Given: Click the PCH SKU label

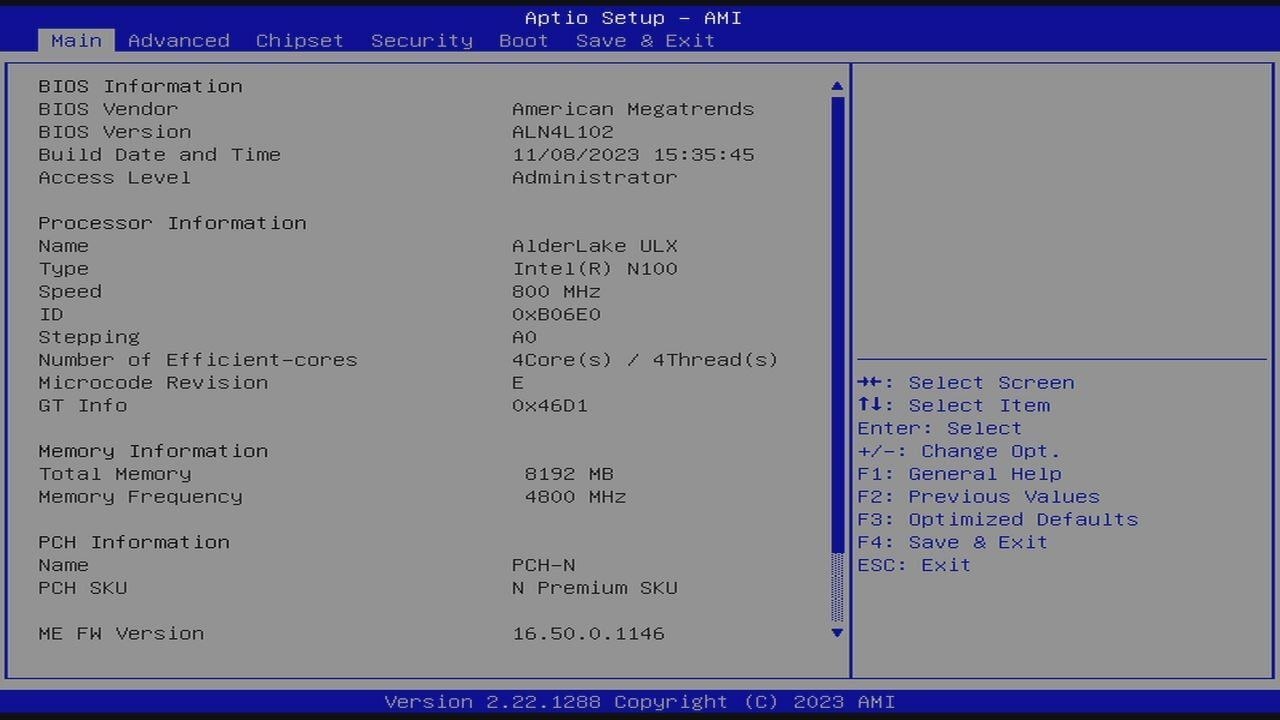Looking at the screenshot, I should (x=83, y=588).
